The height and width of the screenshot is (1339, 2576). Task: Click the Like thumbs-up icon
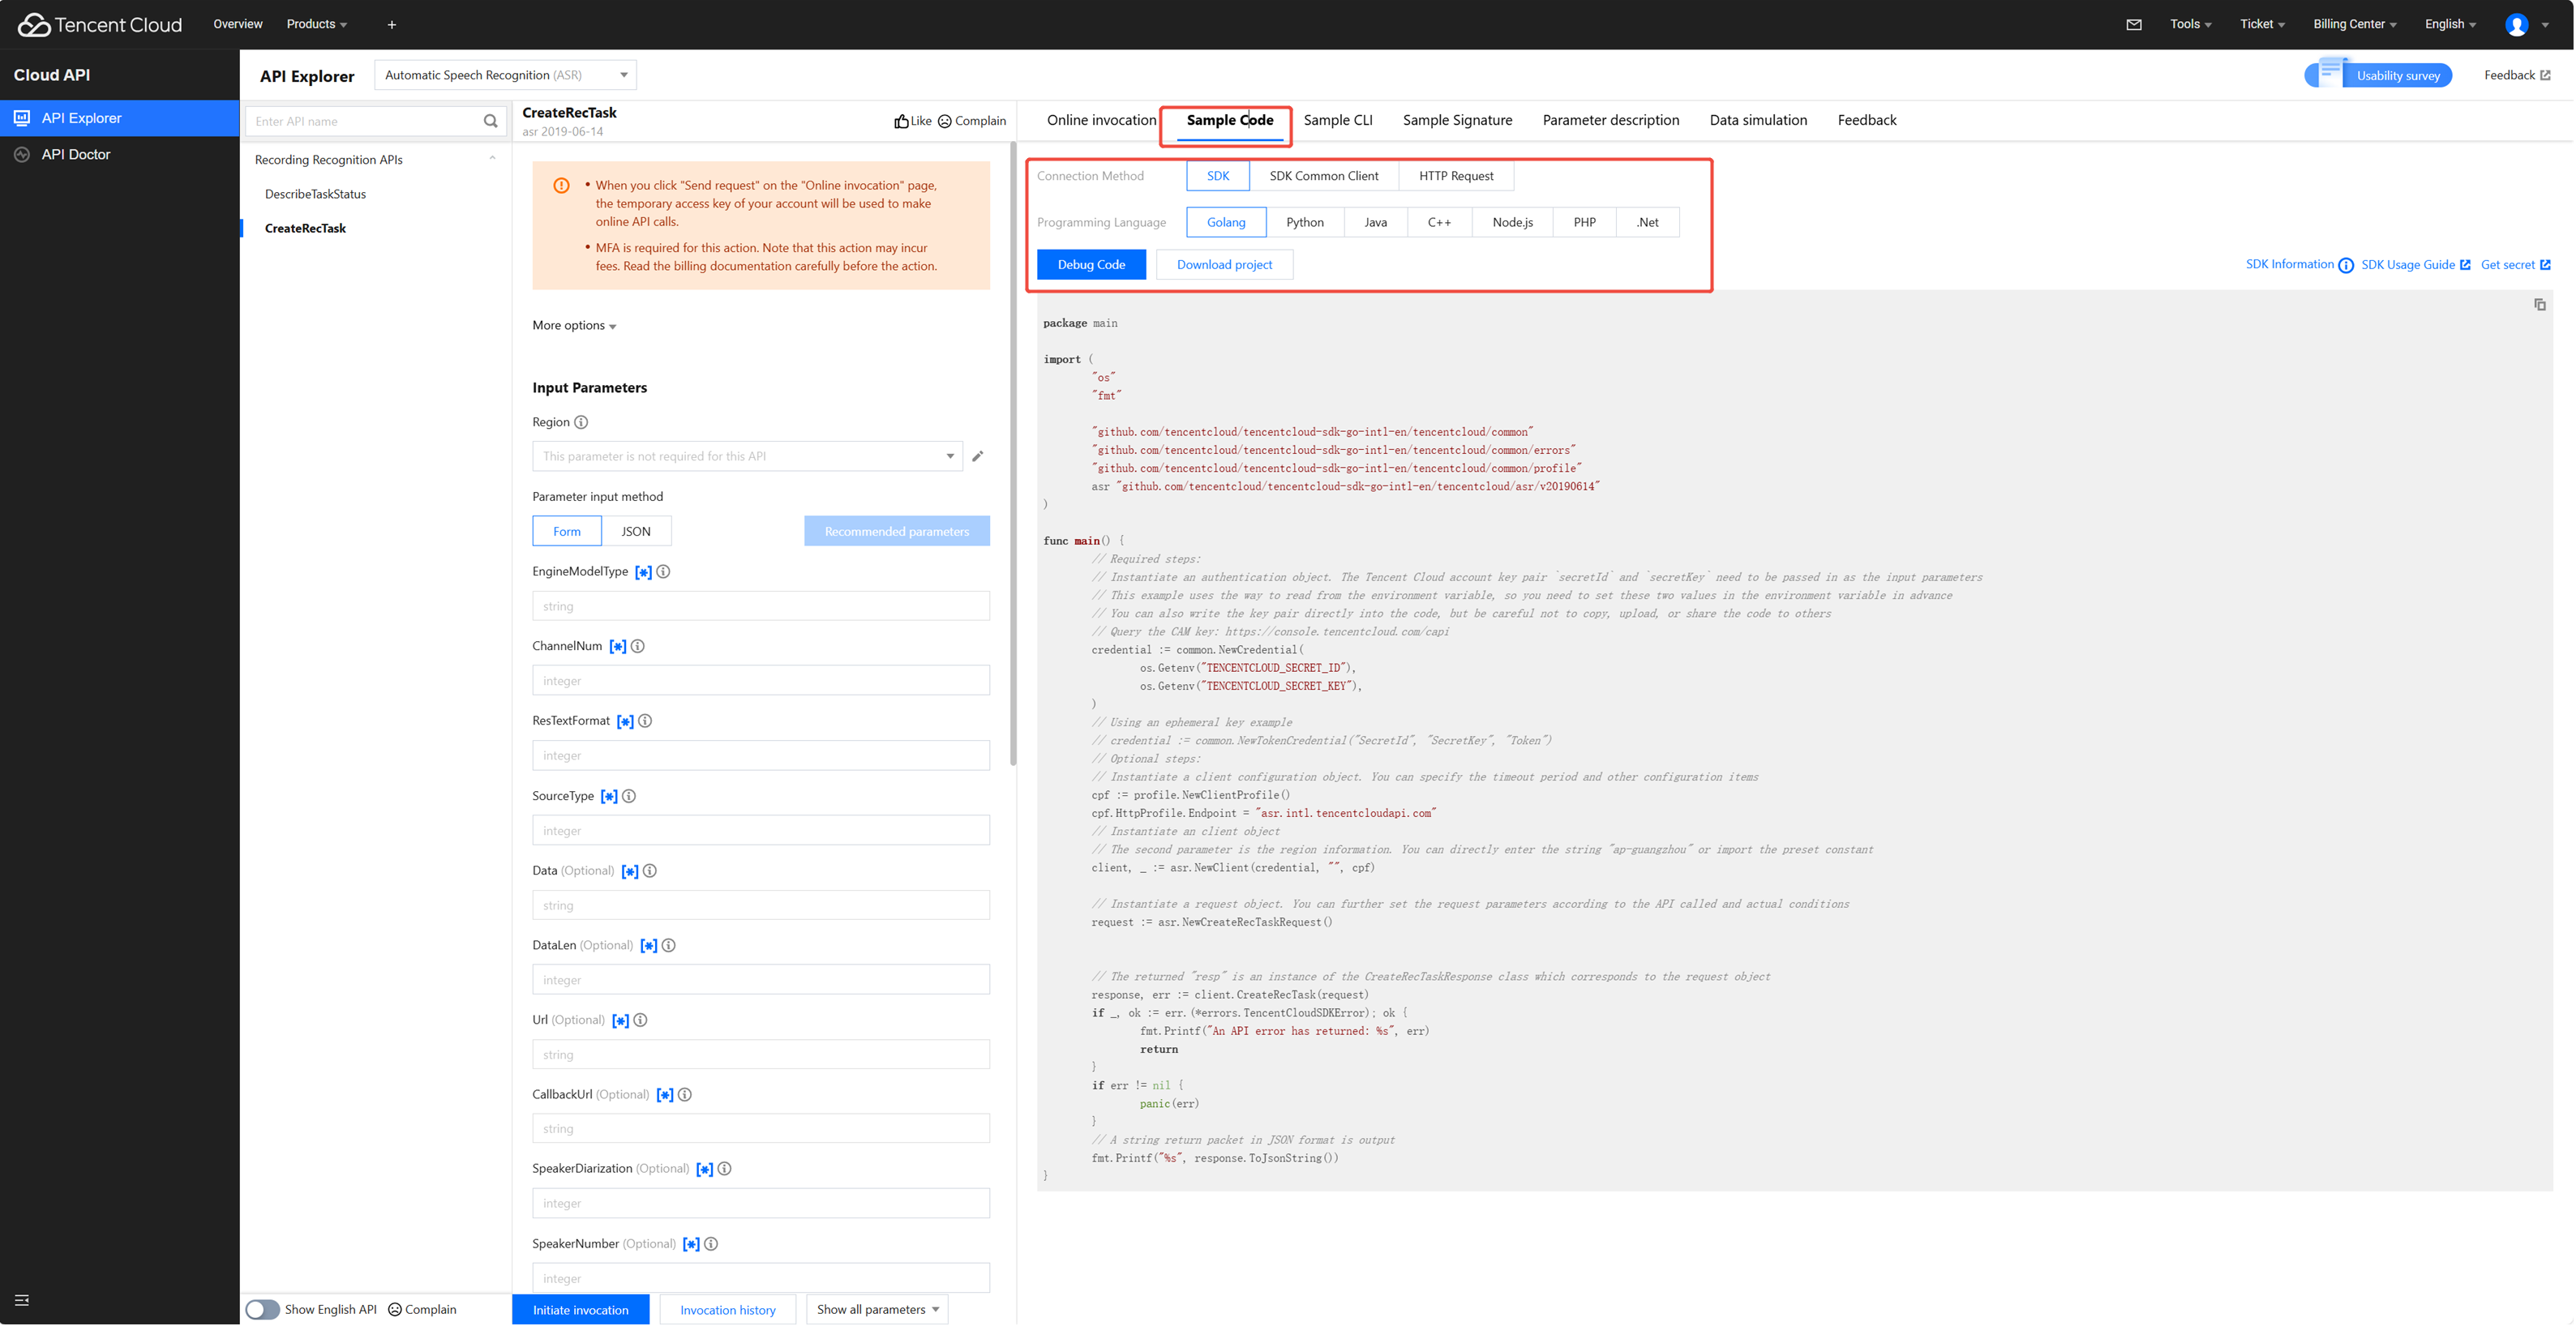901,121
